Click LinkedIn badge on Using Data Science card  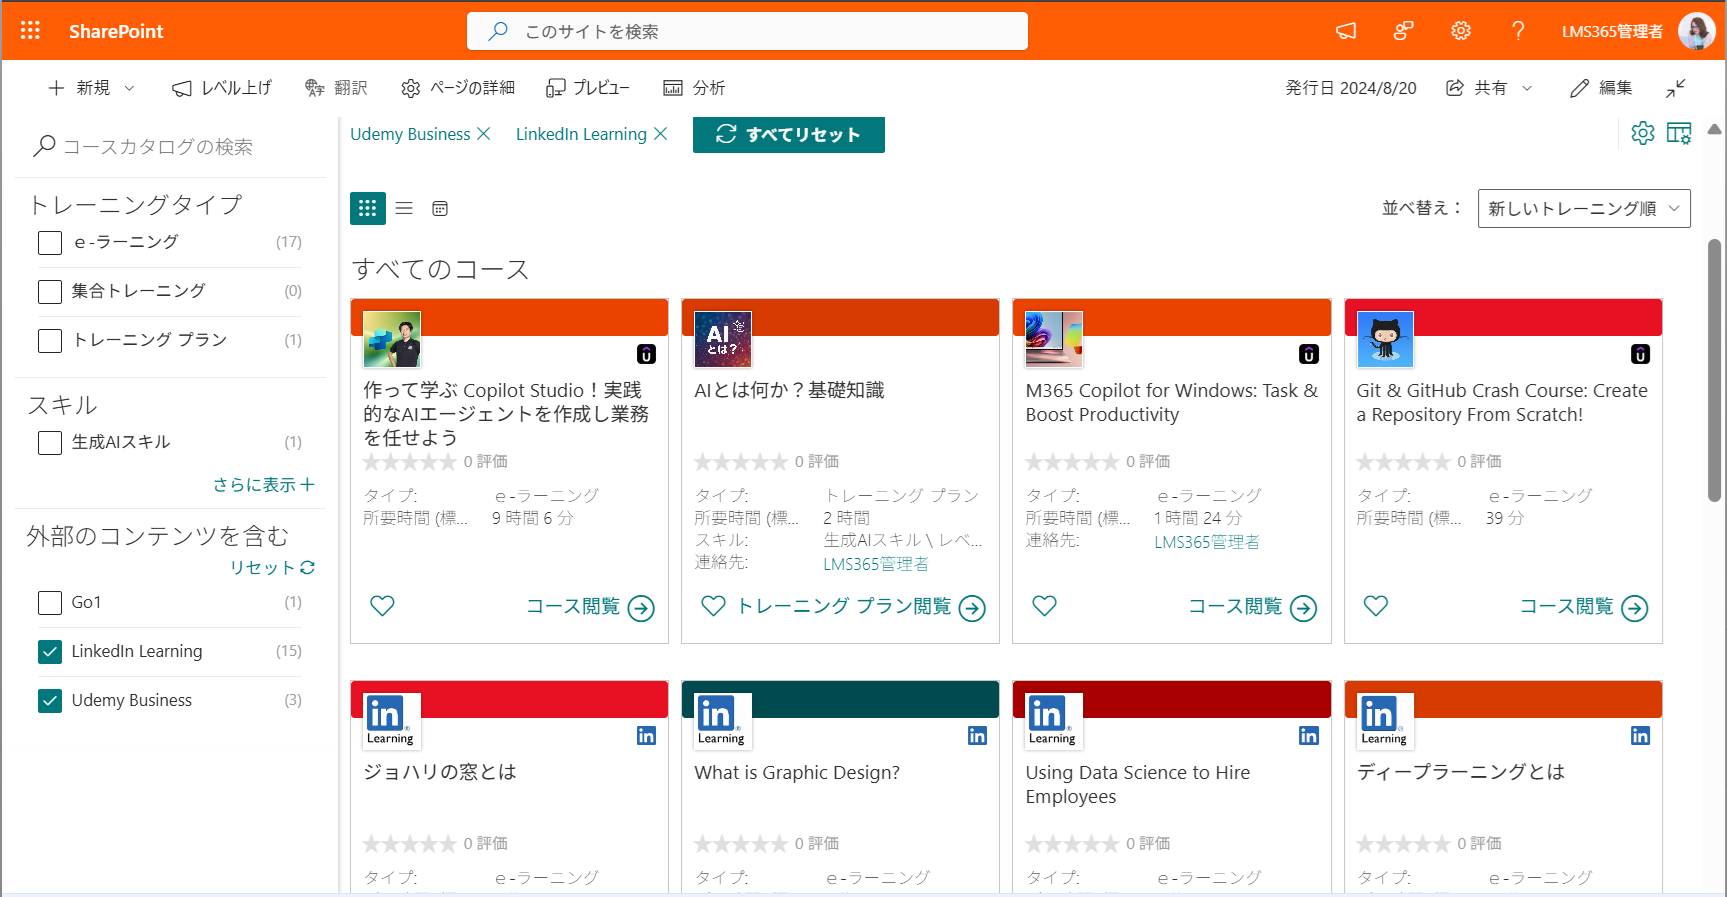pos(1309,736)
